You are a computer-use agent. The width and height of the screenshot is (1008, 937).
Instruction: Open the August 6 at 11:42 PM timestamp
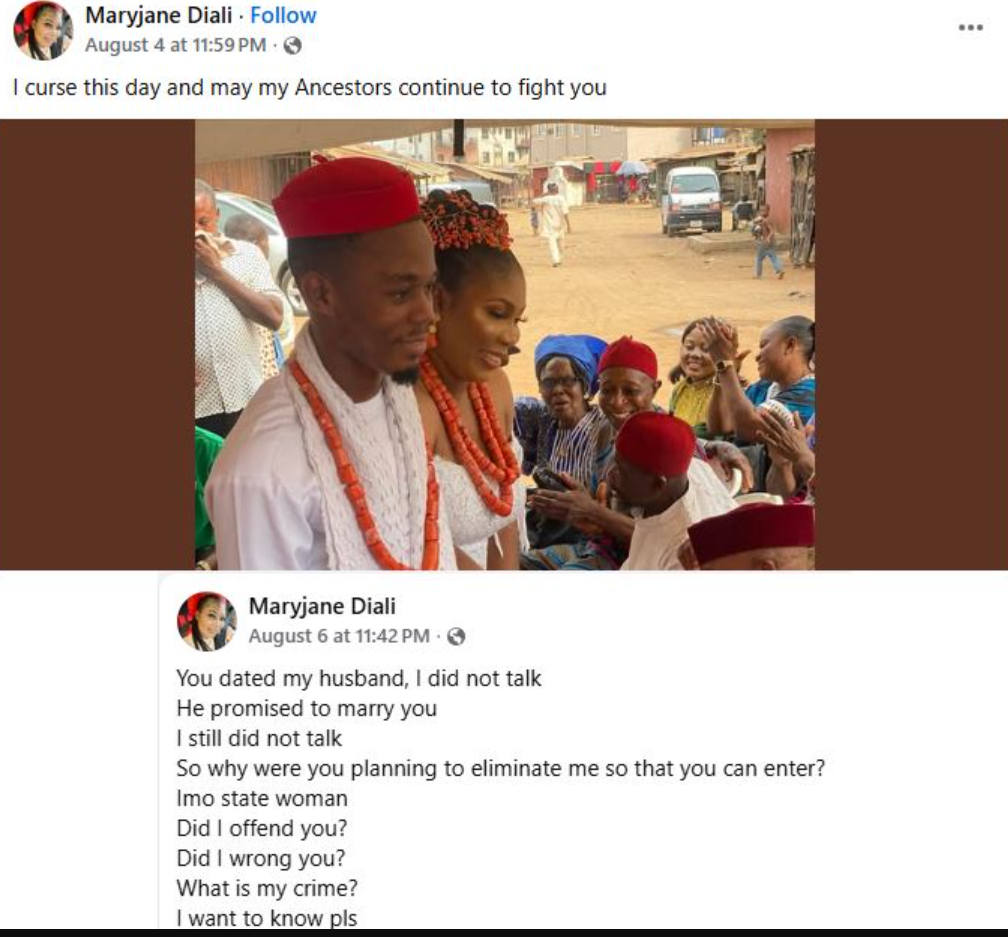click(339, 636)
